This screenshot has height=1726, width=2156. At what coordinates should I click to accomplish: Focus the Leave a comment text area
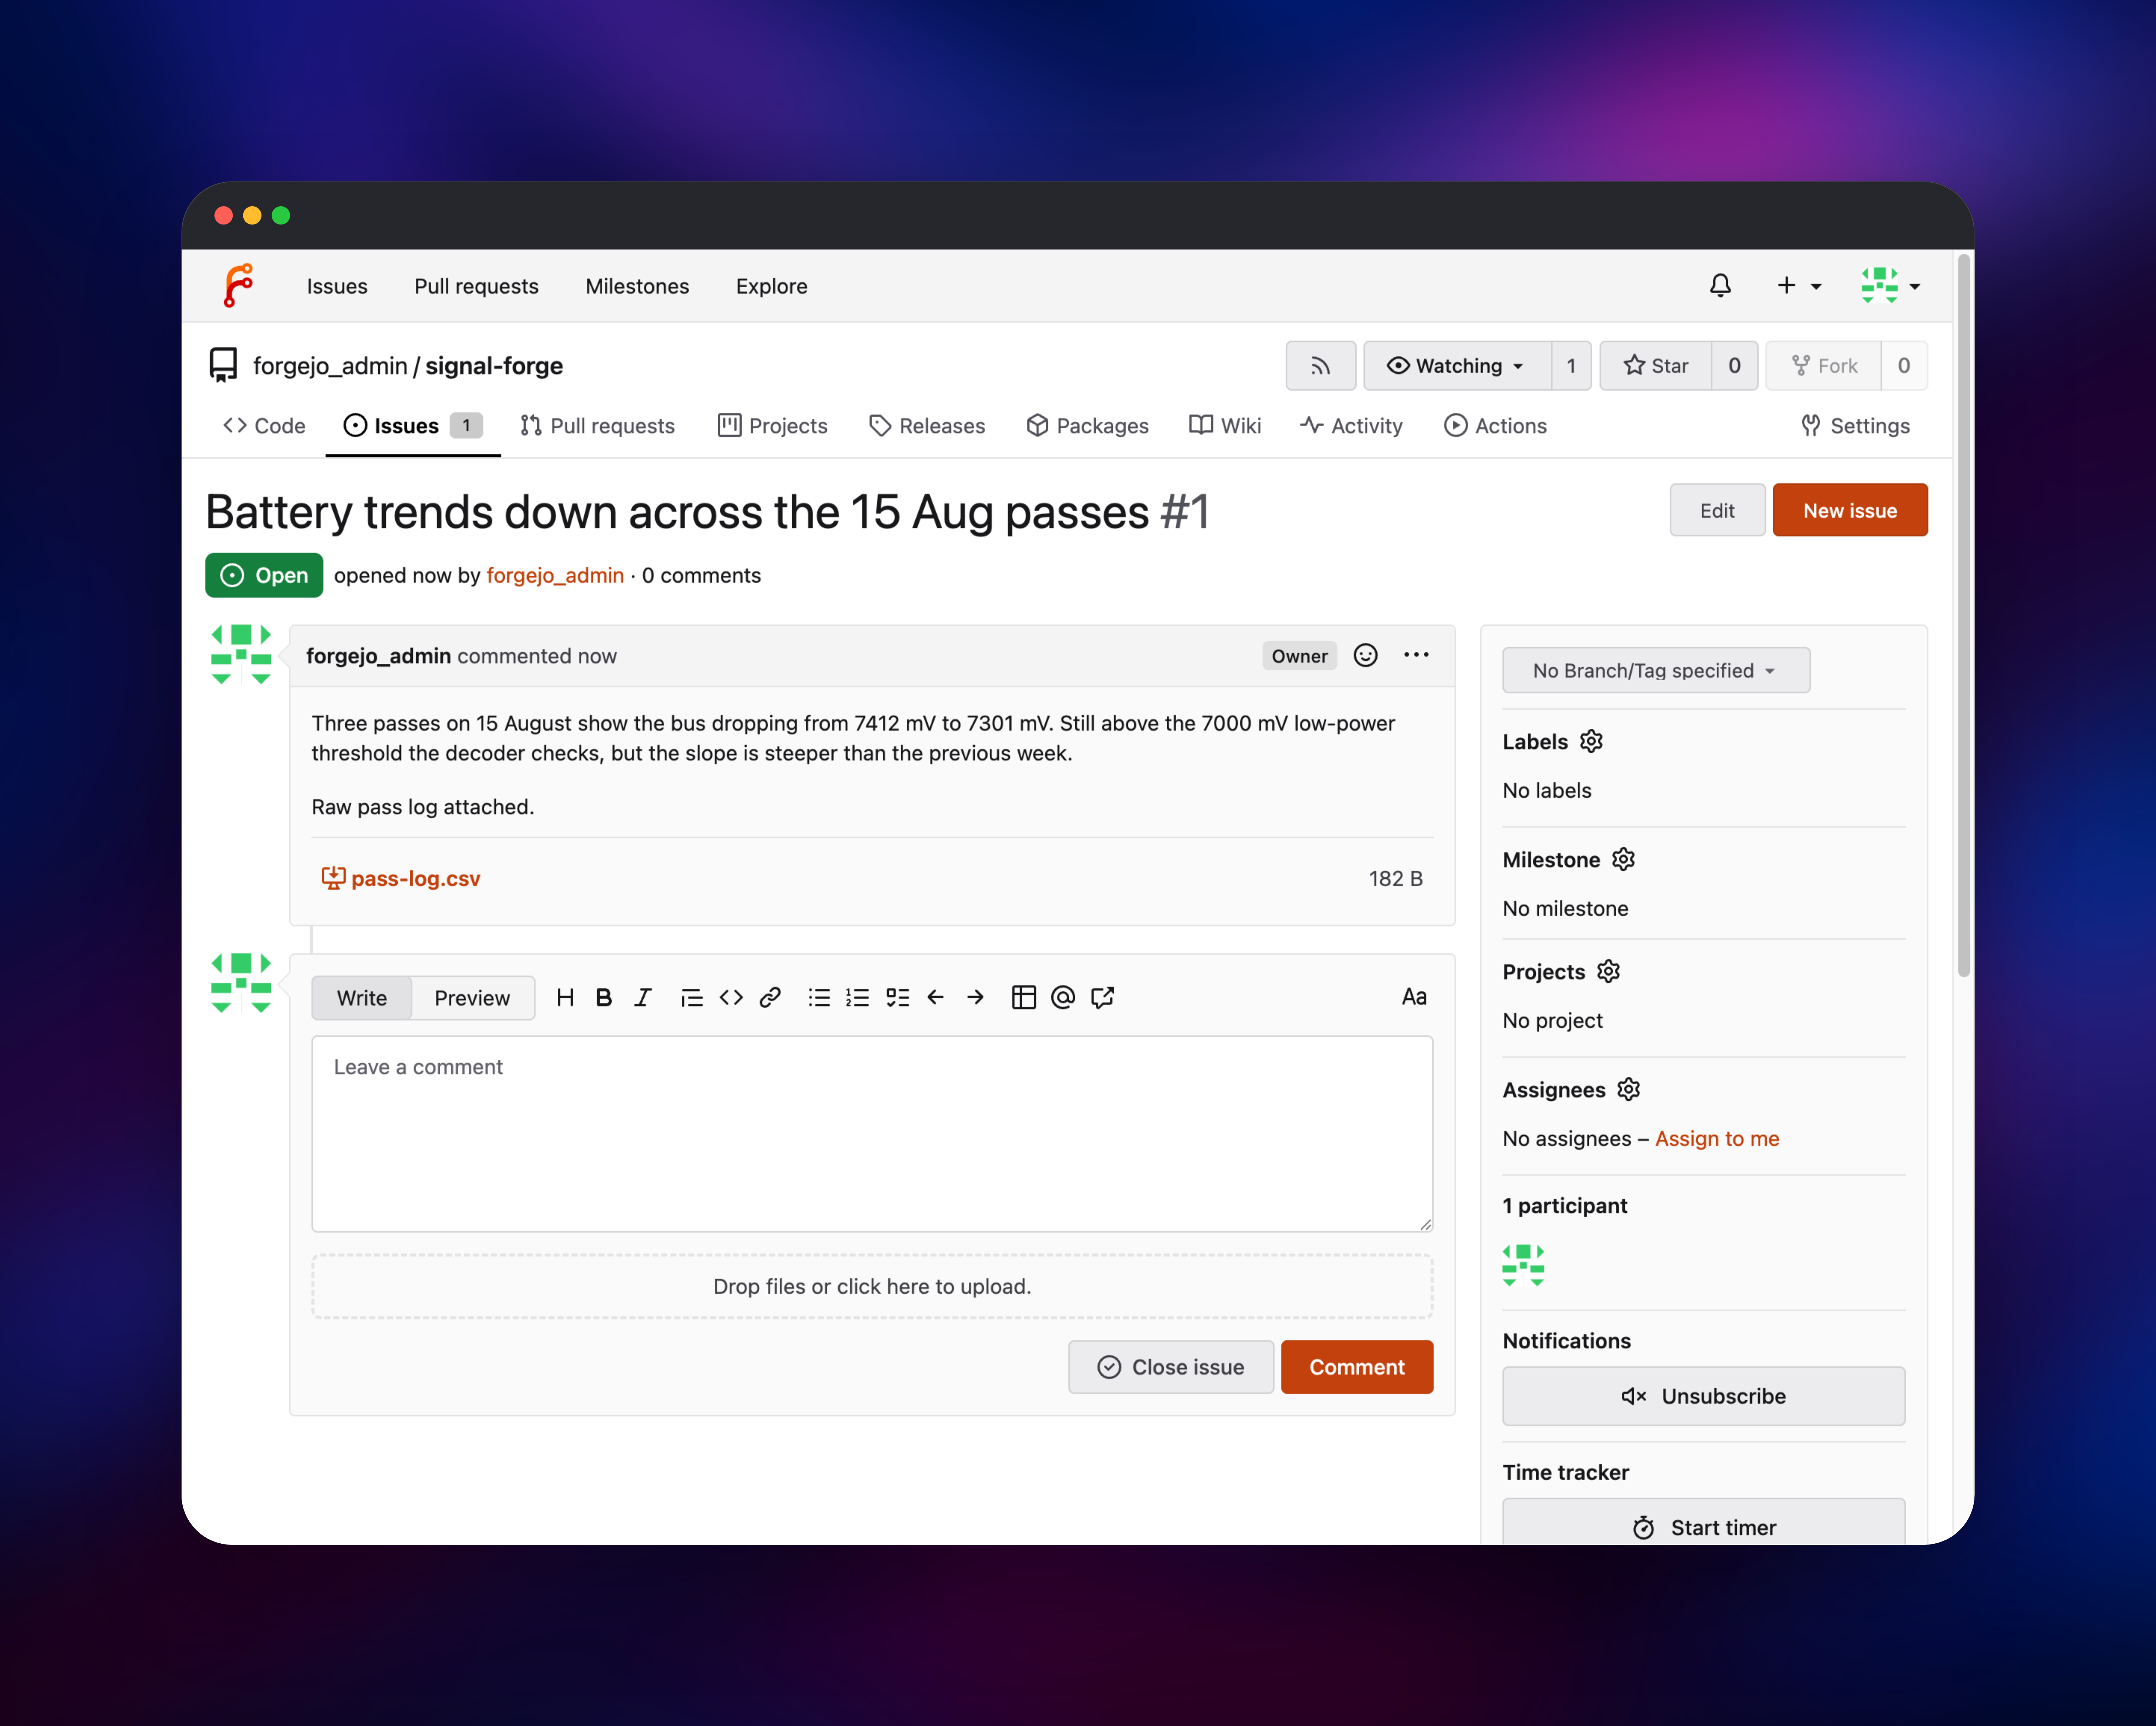click(x=872, y=1134)
